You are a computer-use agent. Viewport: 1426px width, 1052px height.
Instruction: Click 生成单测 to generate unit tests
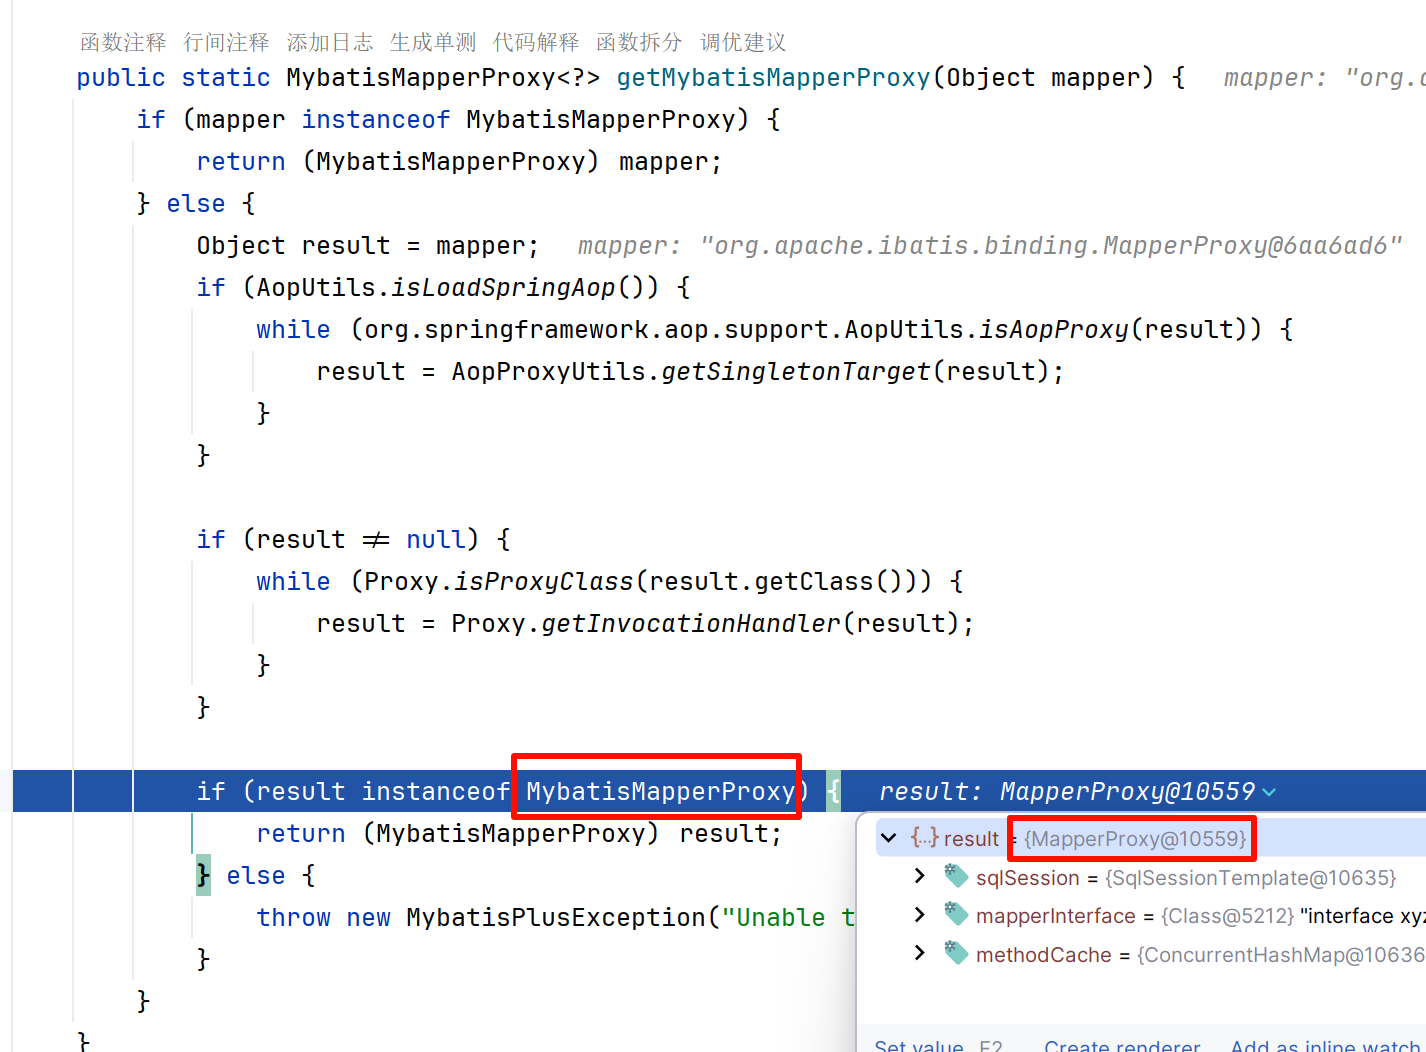tap(433, 42)
